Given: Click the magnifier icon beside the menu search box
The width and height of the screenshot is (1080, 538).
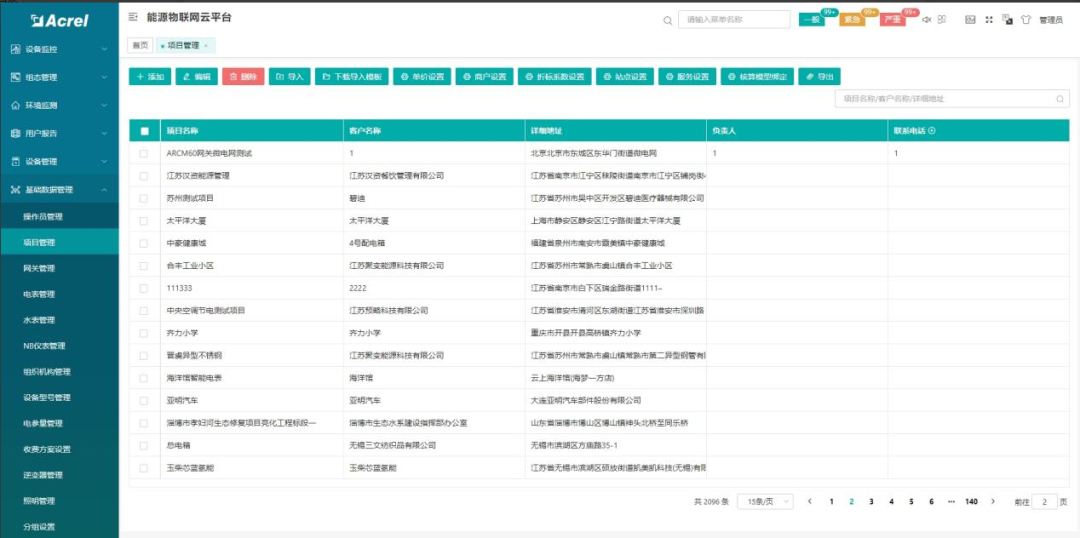Looking at the screenshot, I should [667, 21].
